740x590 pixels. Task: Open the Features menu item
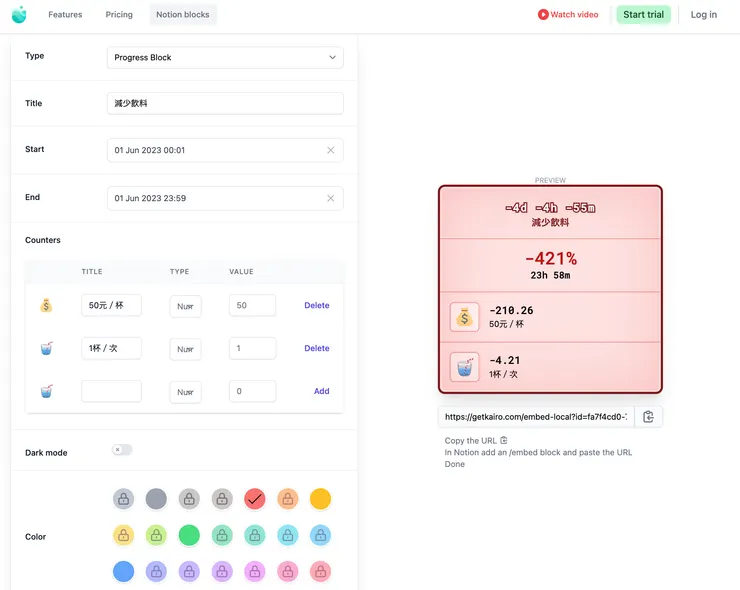[65, 15]
